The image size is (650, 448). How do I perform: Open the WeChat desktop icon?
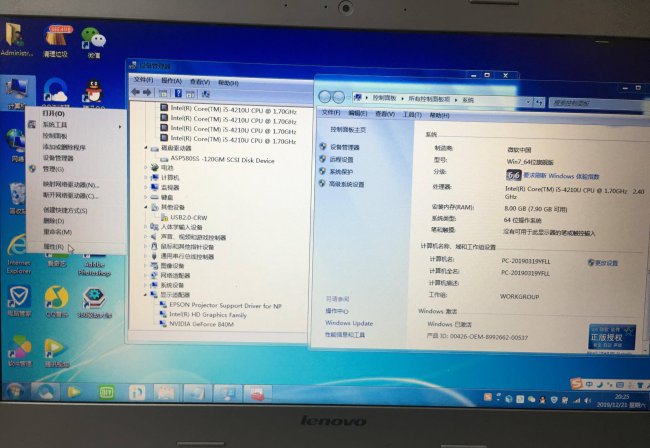click(94, 43)
